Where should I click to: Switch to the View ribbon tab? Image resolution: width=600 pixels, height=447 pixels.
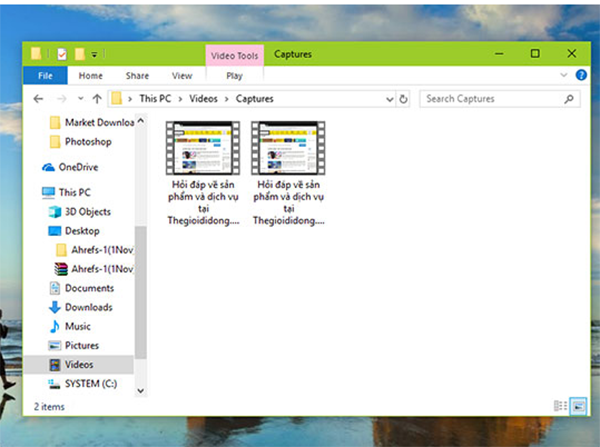point(181,75)
